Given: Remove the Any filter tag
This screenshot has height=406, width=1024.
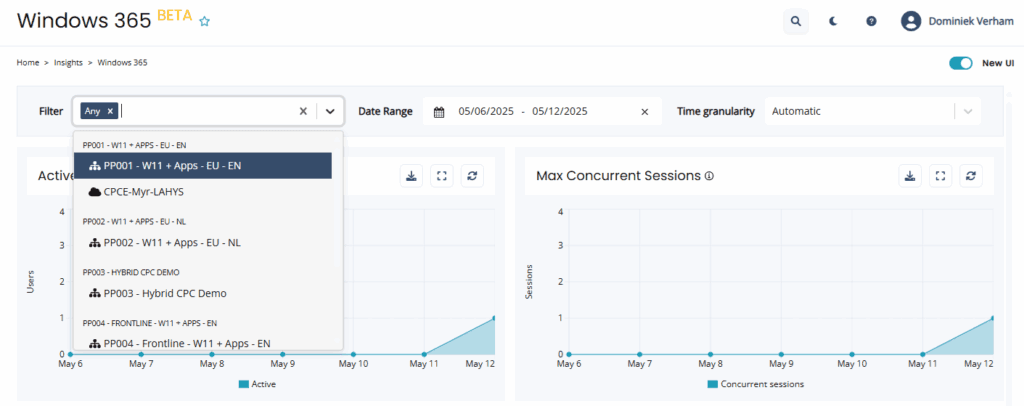Looking at the screenshot, I should coord(110,111).
